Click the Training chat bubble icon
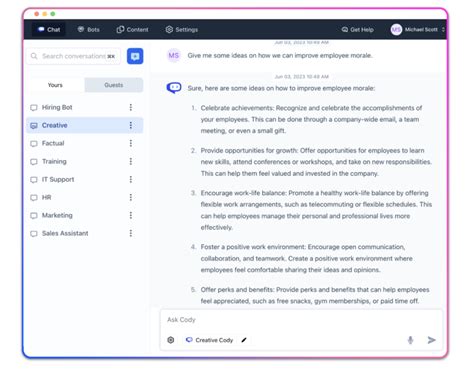The height and width of the screenshot is (381, 474). (34, 162)
